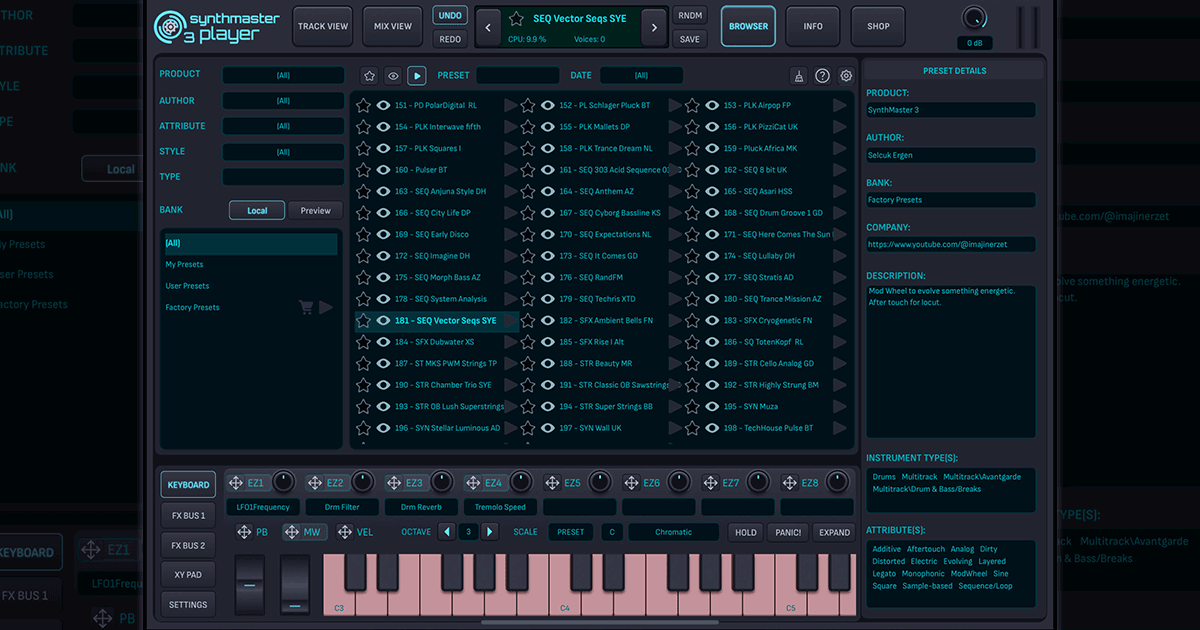Click the EZ2 knob
This screenshot has height=630, width=1200.
(363, 482)
